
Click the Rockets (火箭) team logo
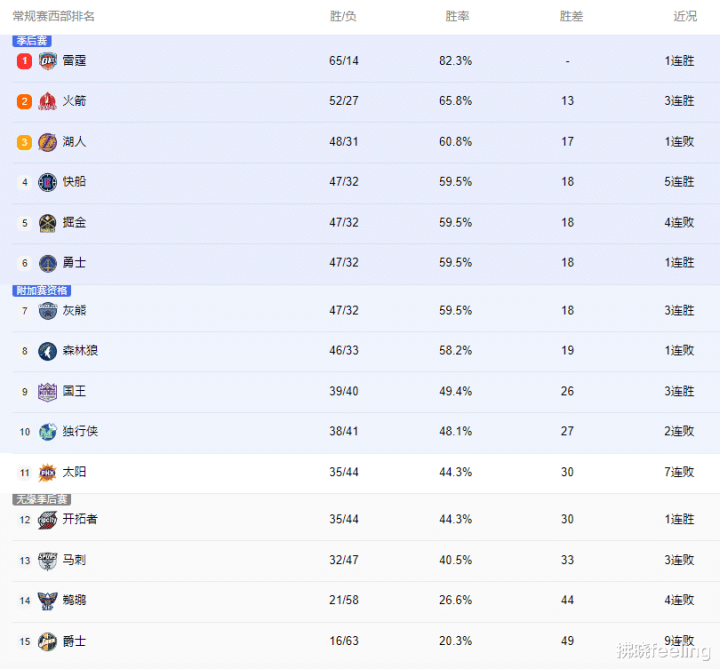(48, 101)
